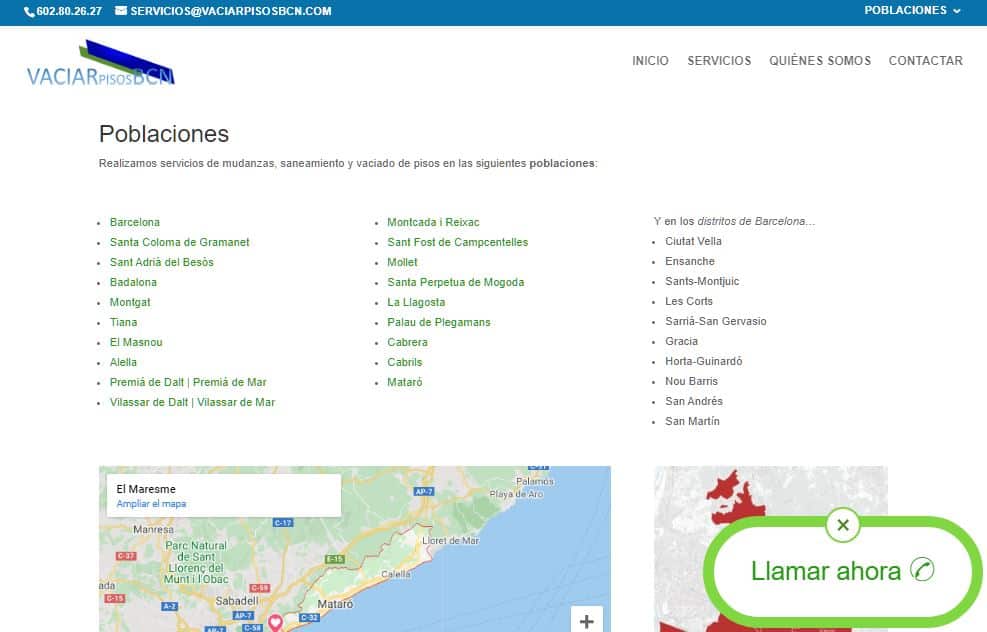Open the Montcada i Reixac link

click(x=433, y=222)
